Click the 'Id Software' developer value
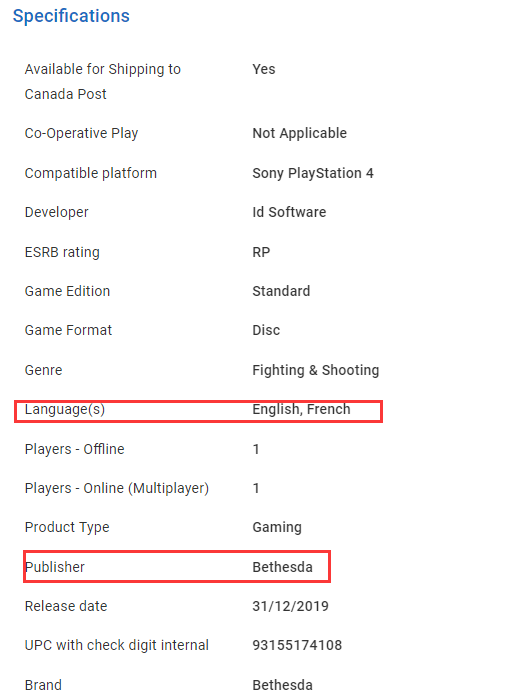Image resolution: width=528 pixels, height=692 pixels. point(289,212)
